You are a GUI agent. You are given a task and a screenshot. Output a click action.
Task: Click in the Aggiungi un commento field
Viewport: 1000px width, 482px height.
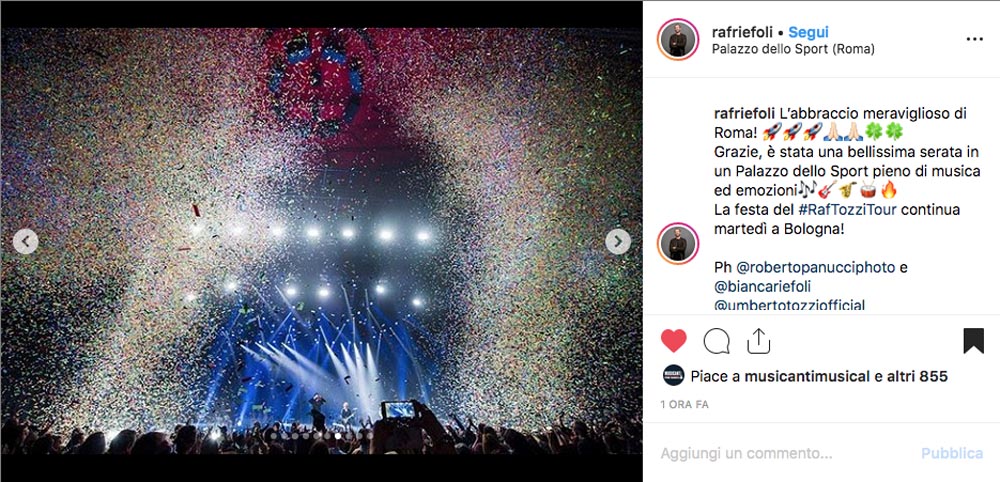[786, 453]
